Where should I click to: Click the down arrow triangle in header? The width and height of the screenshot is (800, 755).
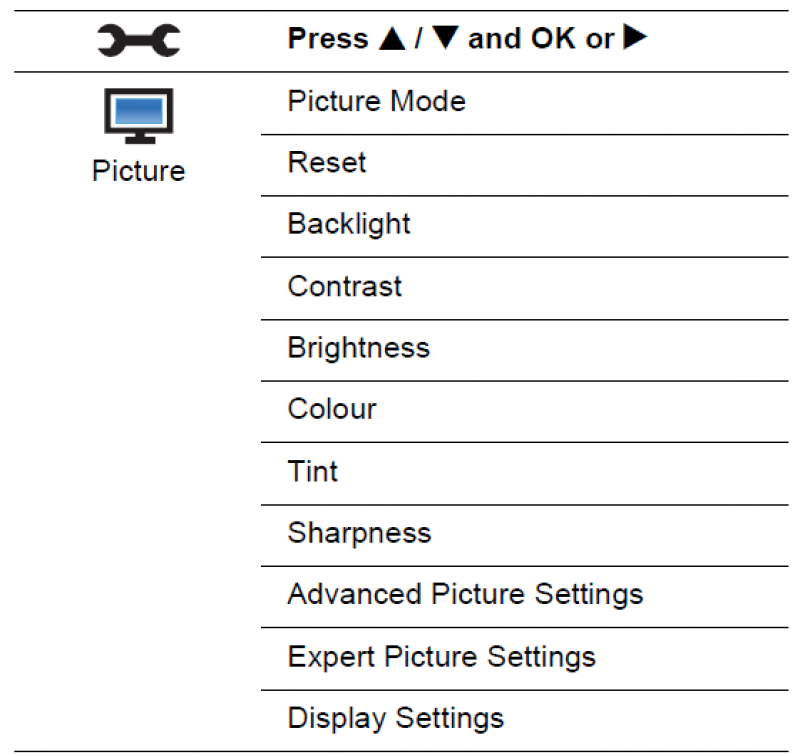(445, 38)
